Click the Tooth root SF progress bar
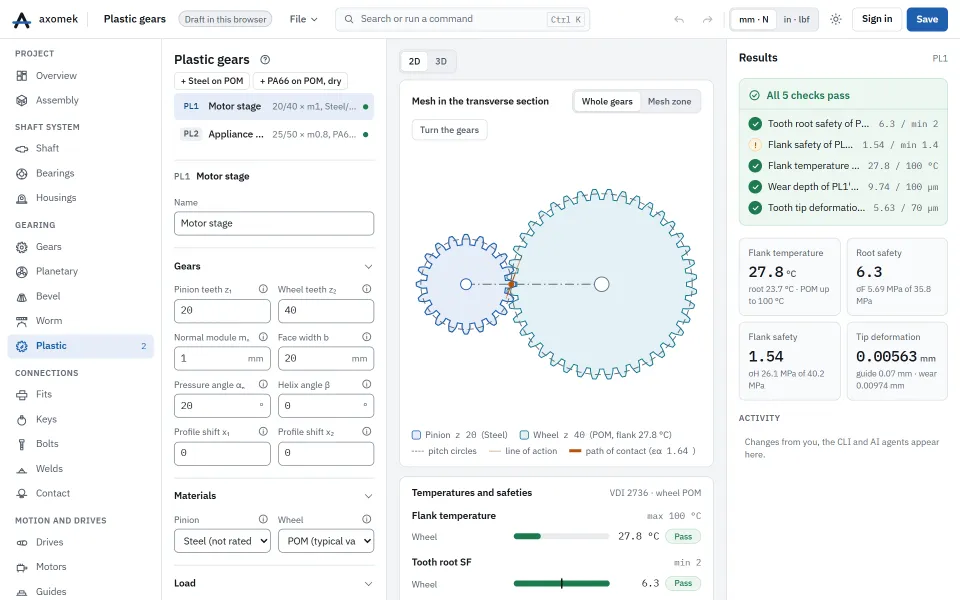Image resolution: width=960 pixels, height=600 pixels. pyautogui.click(x=561, y=583)
